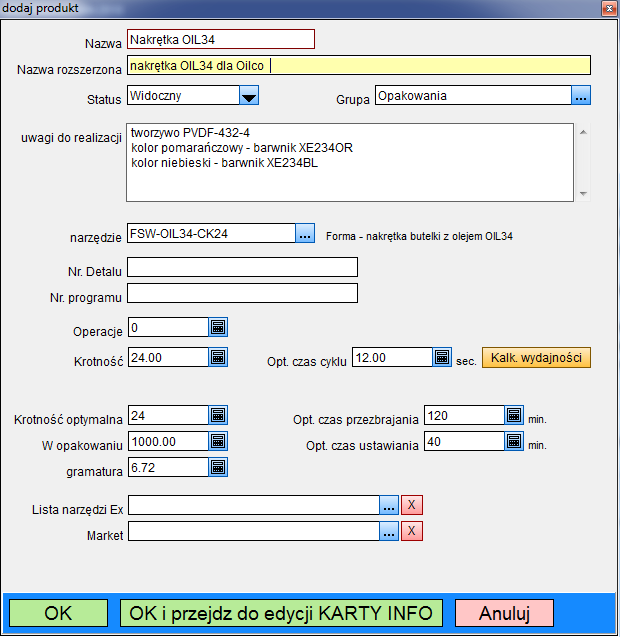This screenshot has width=620, height=637.
Task: Click Opt. czas przezbrajania value 120
Action: [464, 415]
